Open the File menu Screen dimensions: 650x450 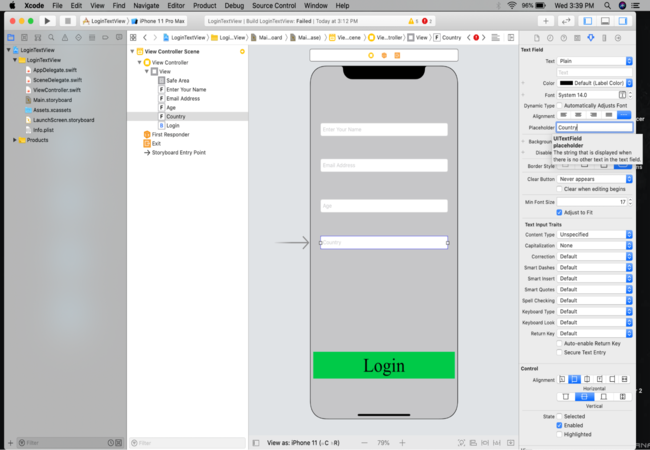coord(57,5)
